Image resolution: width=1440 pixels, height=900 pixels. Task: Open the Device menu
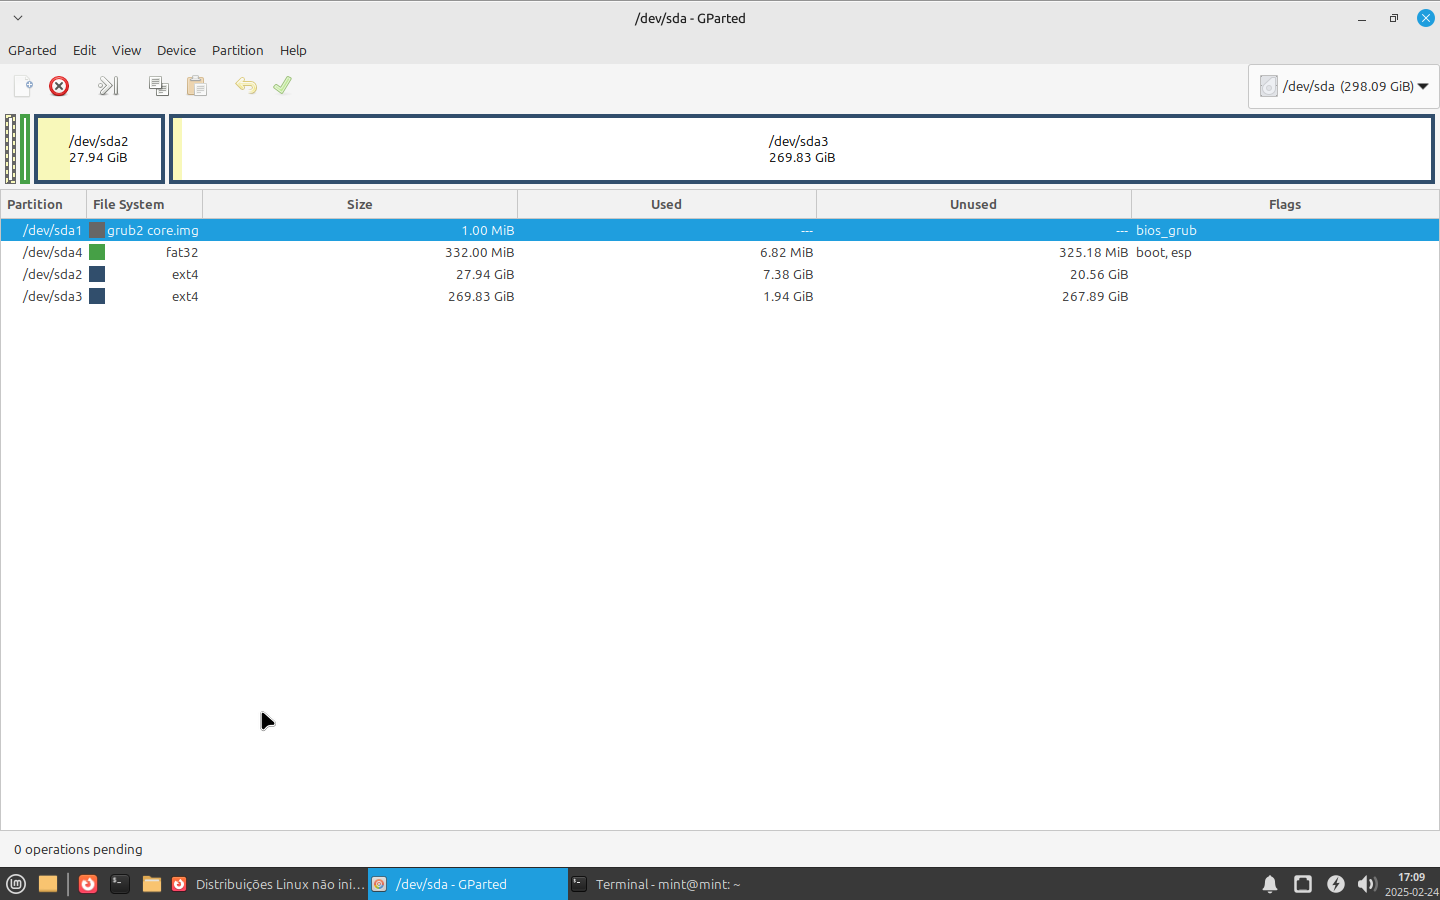[x=176, y=50]
